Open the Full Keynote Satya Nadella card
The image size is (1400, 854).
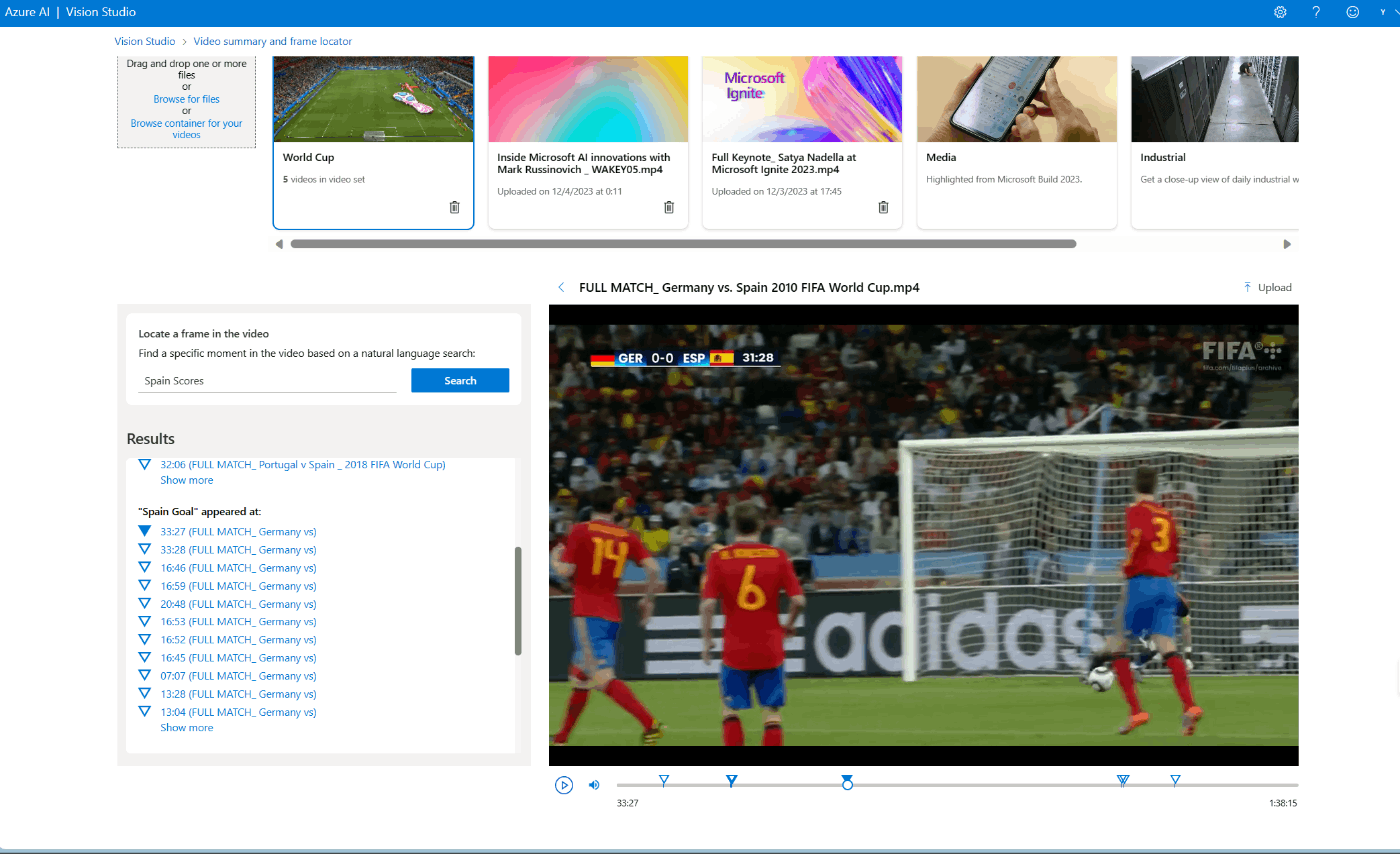coord(802,143)
